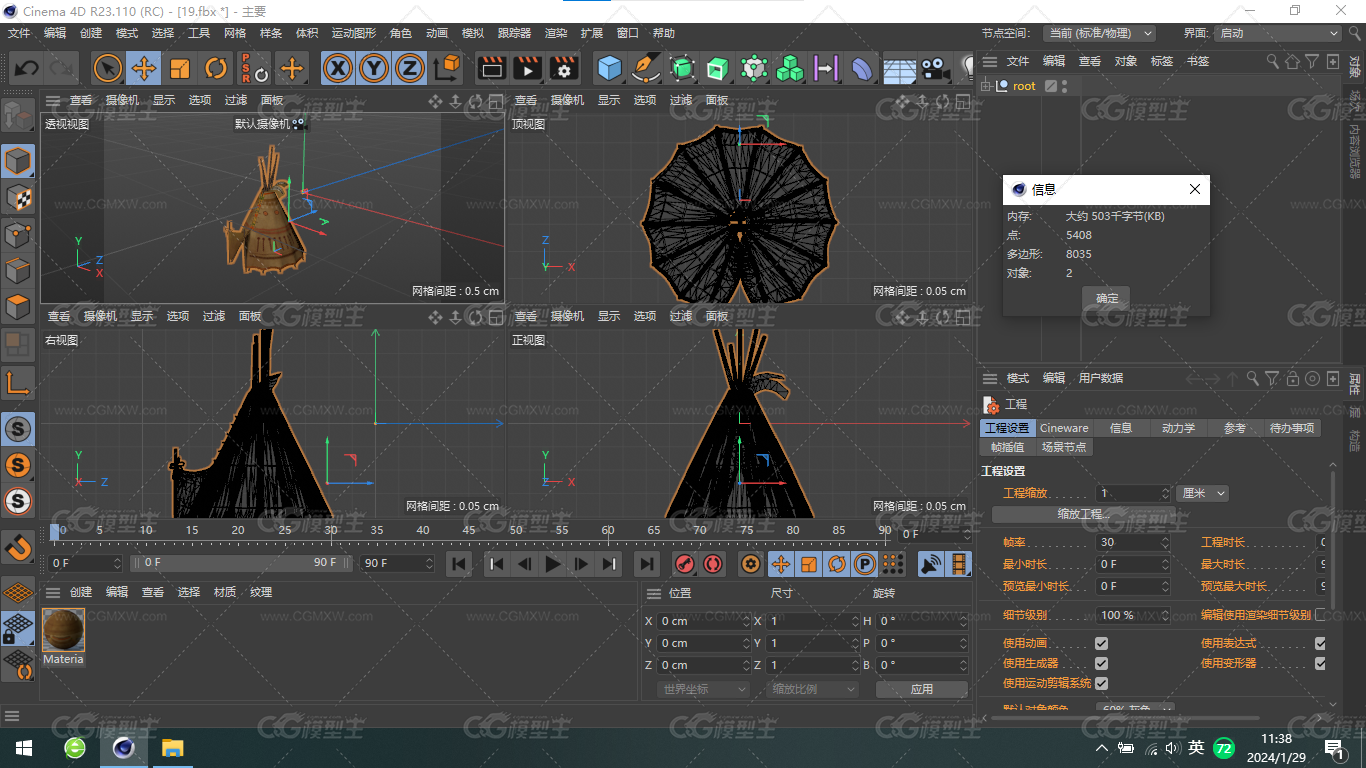Toggle the 使用表达式 checkbox
1366x768 pixels.
point(1320,643)
